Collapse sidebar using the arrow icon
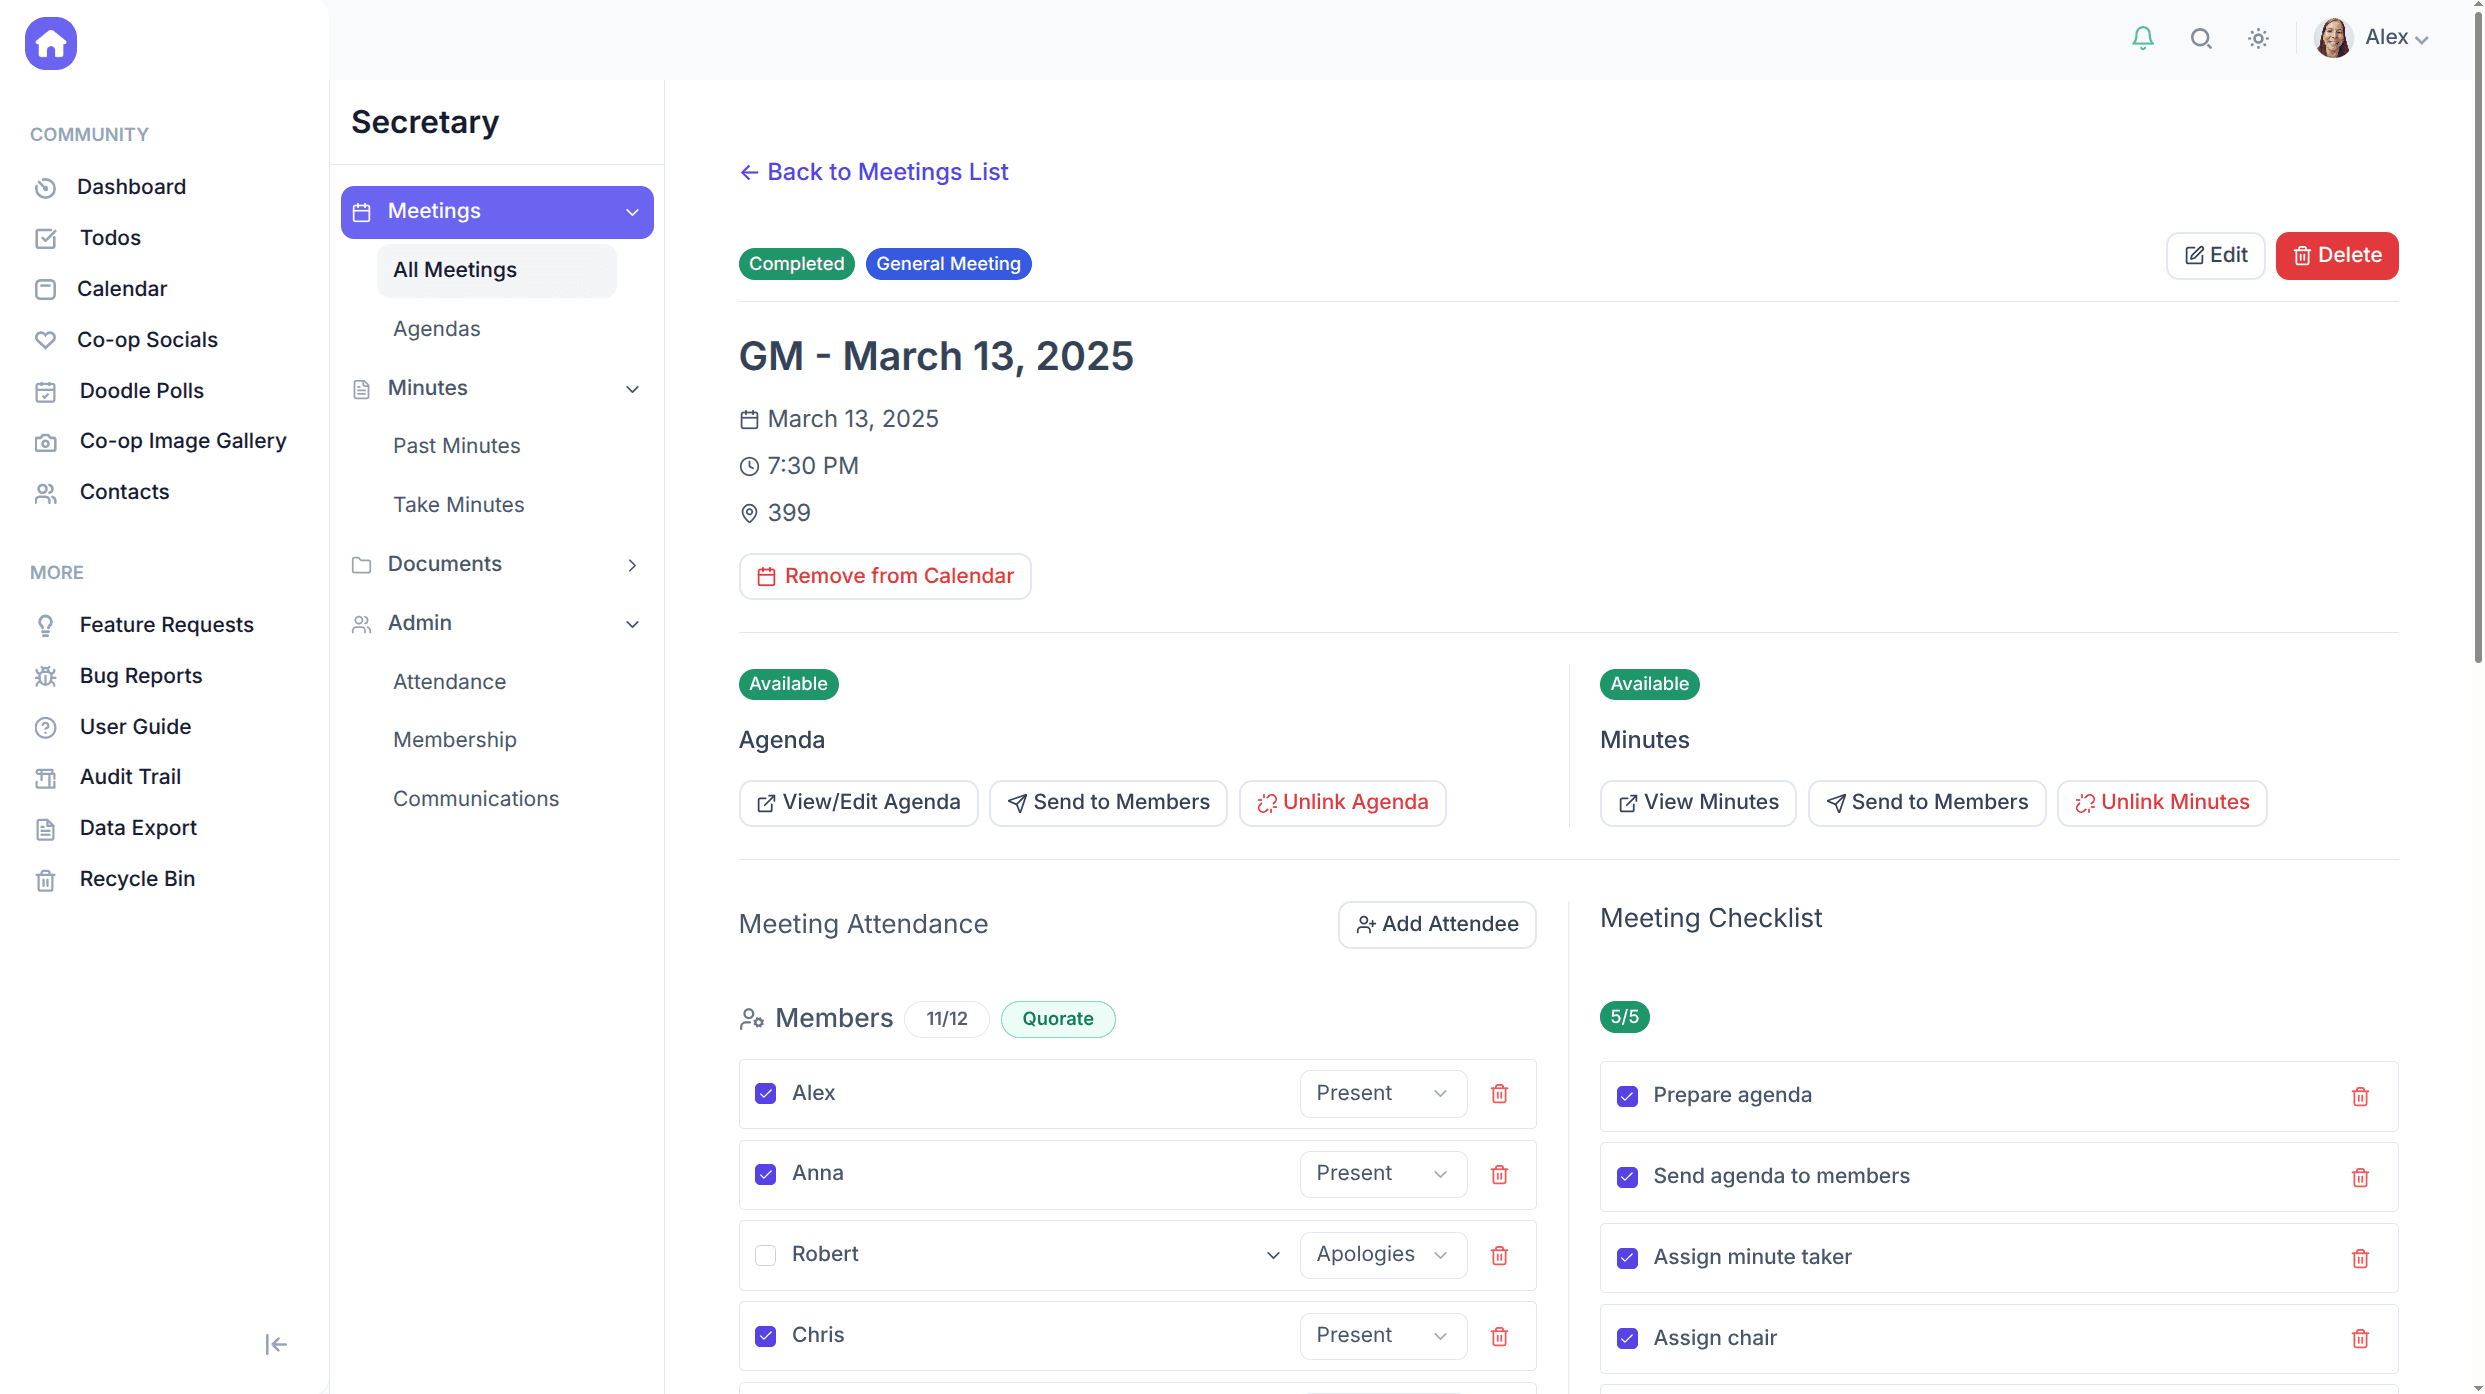 point(276,1344)
